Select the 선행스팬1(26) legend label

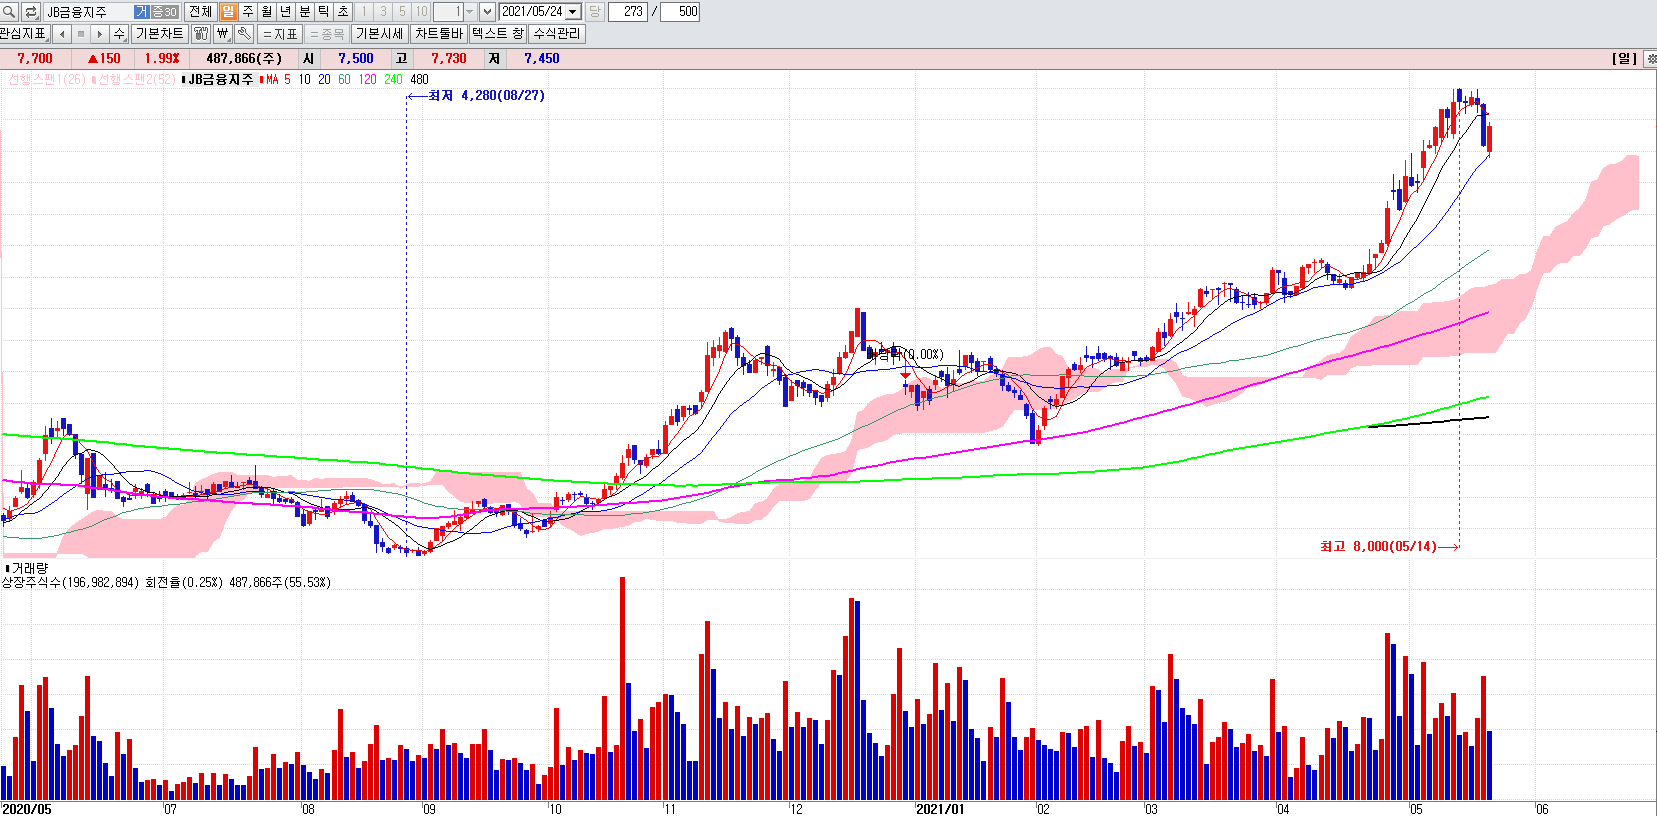click(x=47, y=79)
